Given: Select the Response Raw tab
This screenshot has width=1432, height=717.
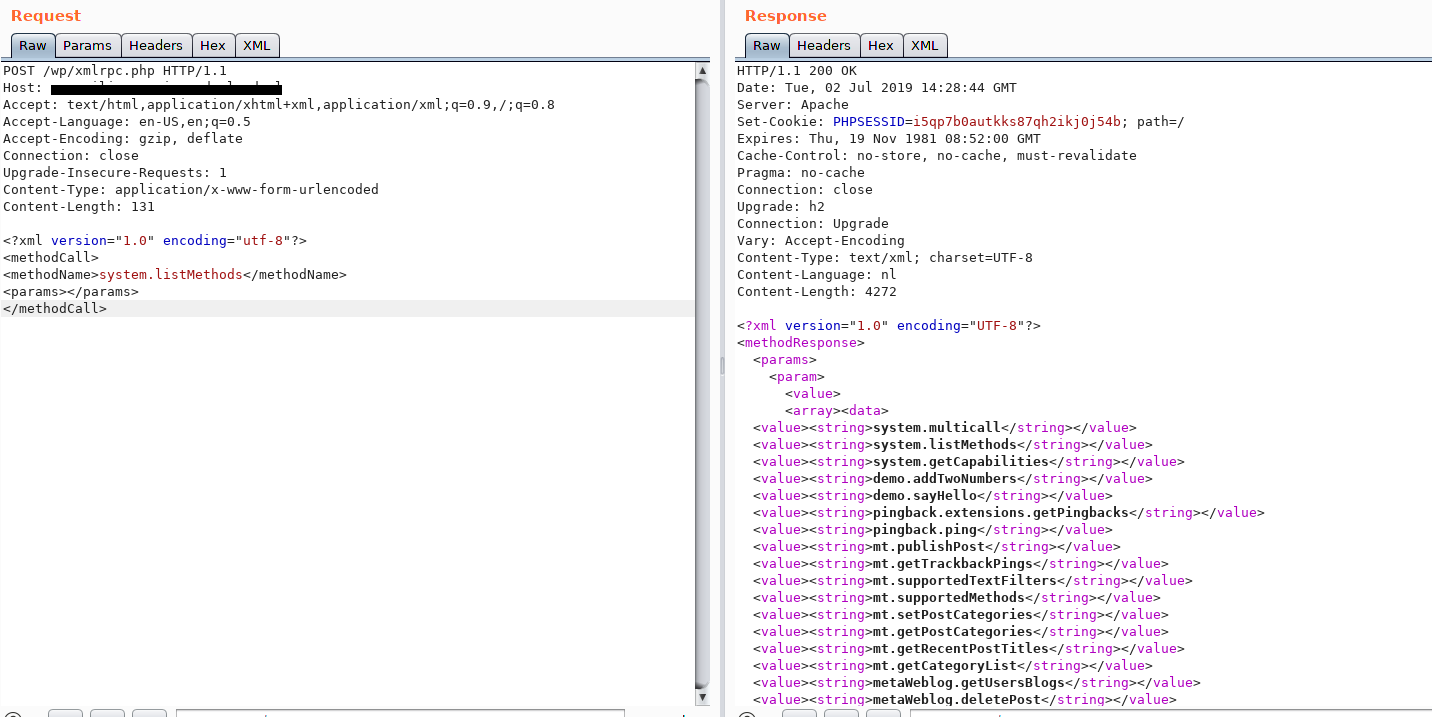Looking at the screenshot, I should coord(767,46).
